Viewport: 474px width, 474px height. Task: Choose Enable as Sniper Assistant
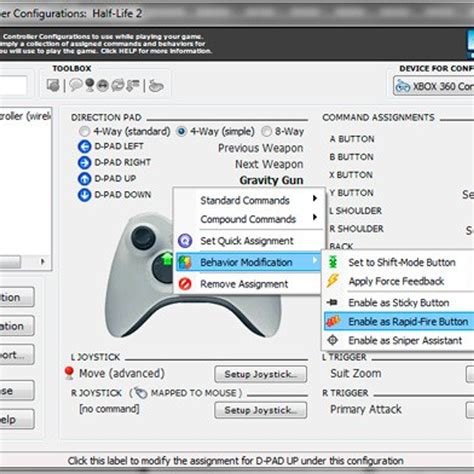pyautogui.click(x=399, y=340)
